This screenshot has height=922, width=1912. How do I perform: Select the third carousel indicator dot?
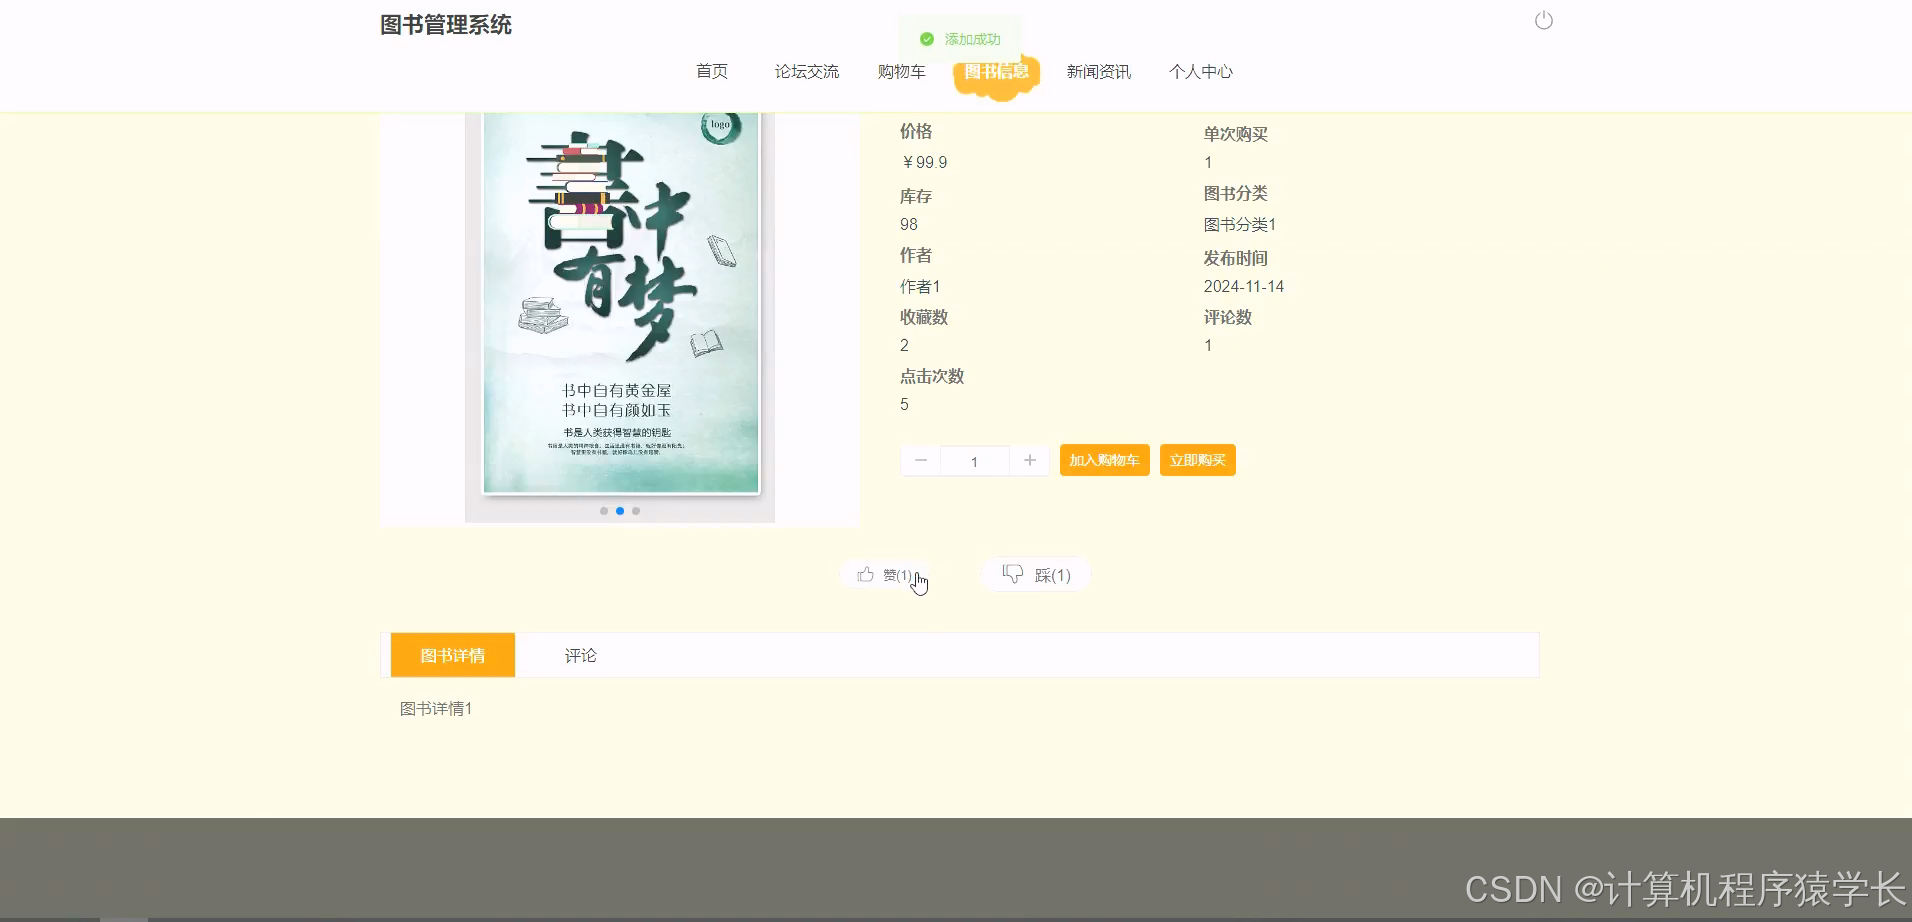click(636, 511)
